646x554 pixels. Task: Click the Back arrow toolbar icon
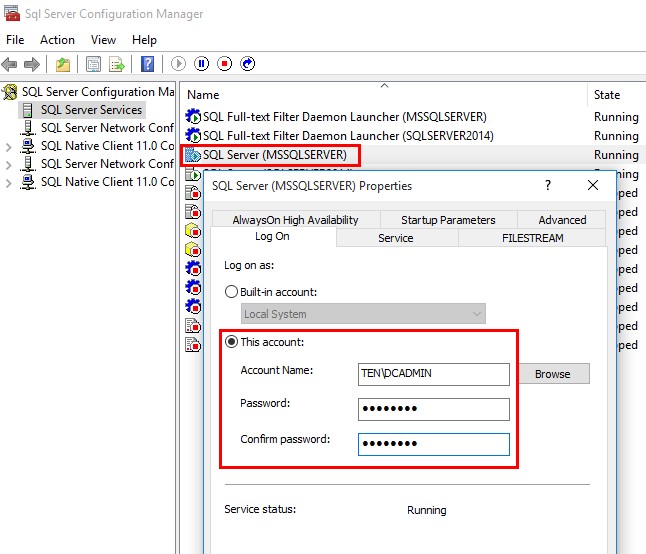(9, 64)
